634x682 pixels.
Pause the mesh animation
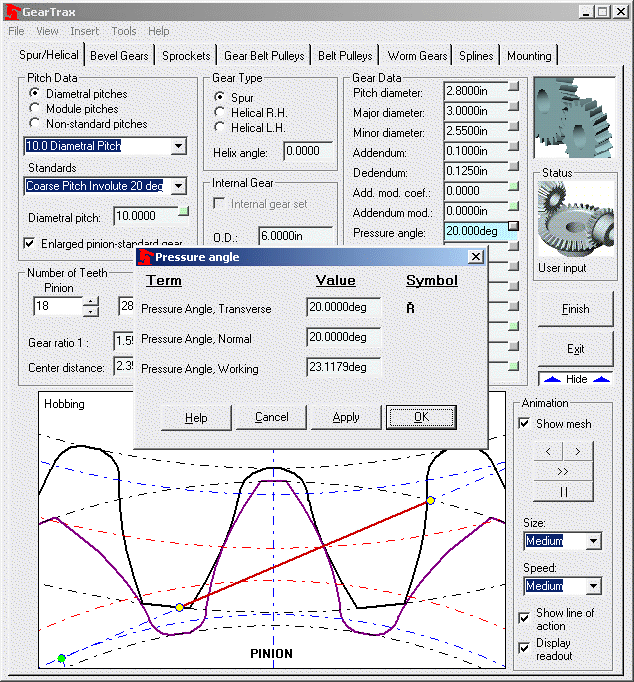563,491
